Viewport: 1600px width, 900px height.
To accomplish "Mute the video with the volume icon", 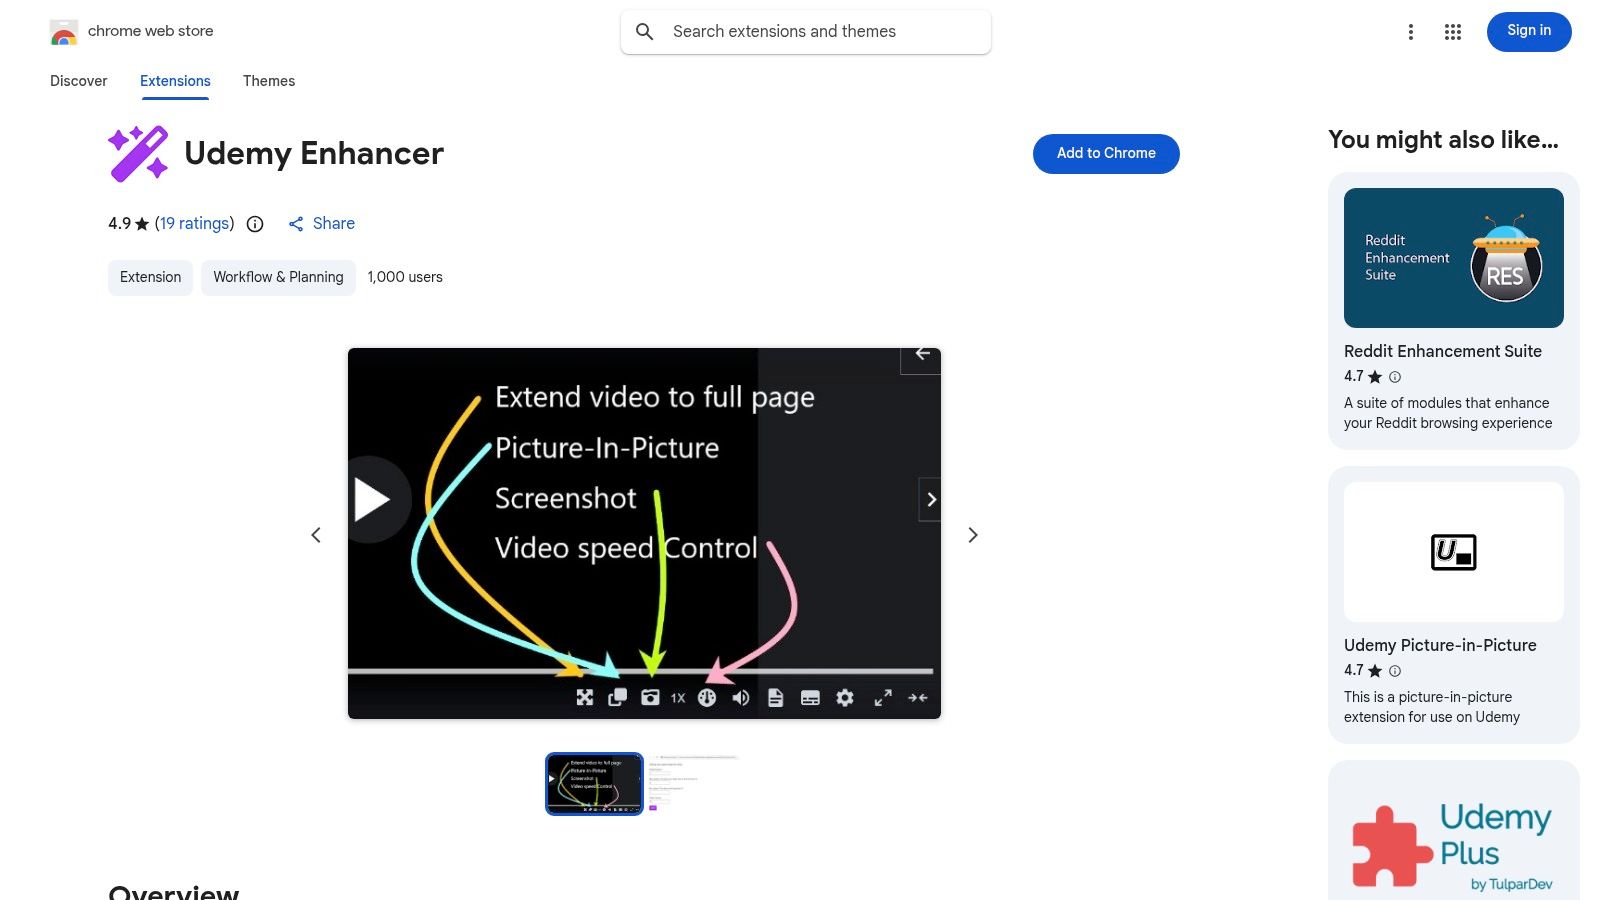I will click(740, 697).
